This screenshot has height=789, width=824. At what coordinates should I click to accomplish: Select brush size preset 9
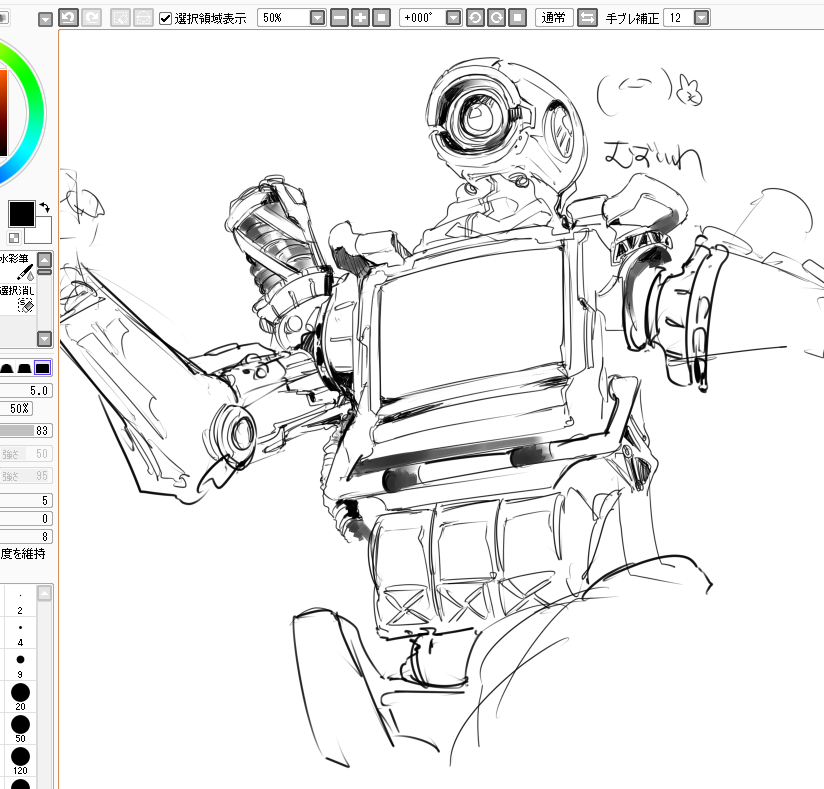[x=20, y=666]
